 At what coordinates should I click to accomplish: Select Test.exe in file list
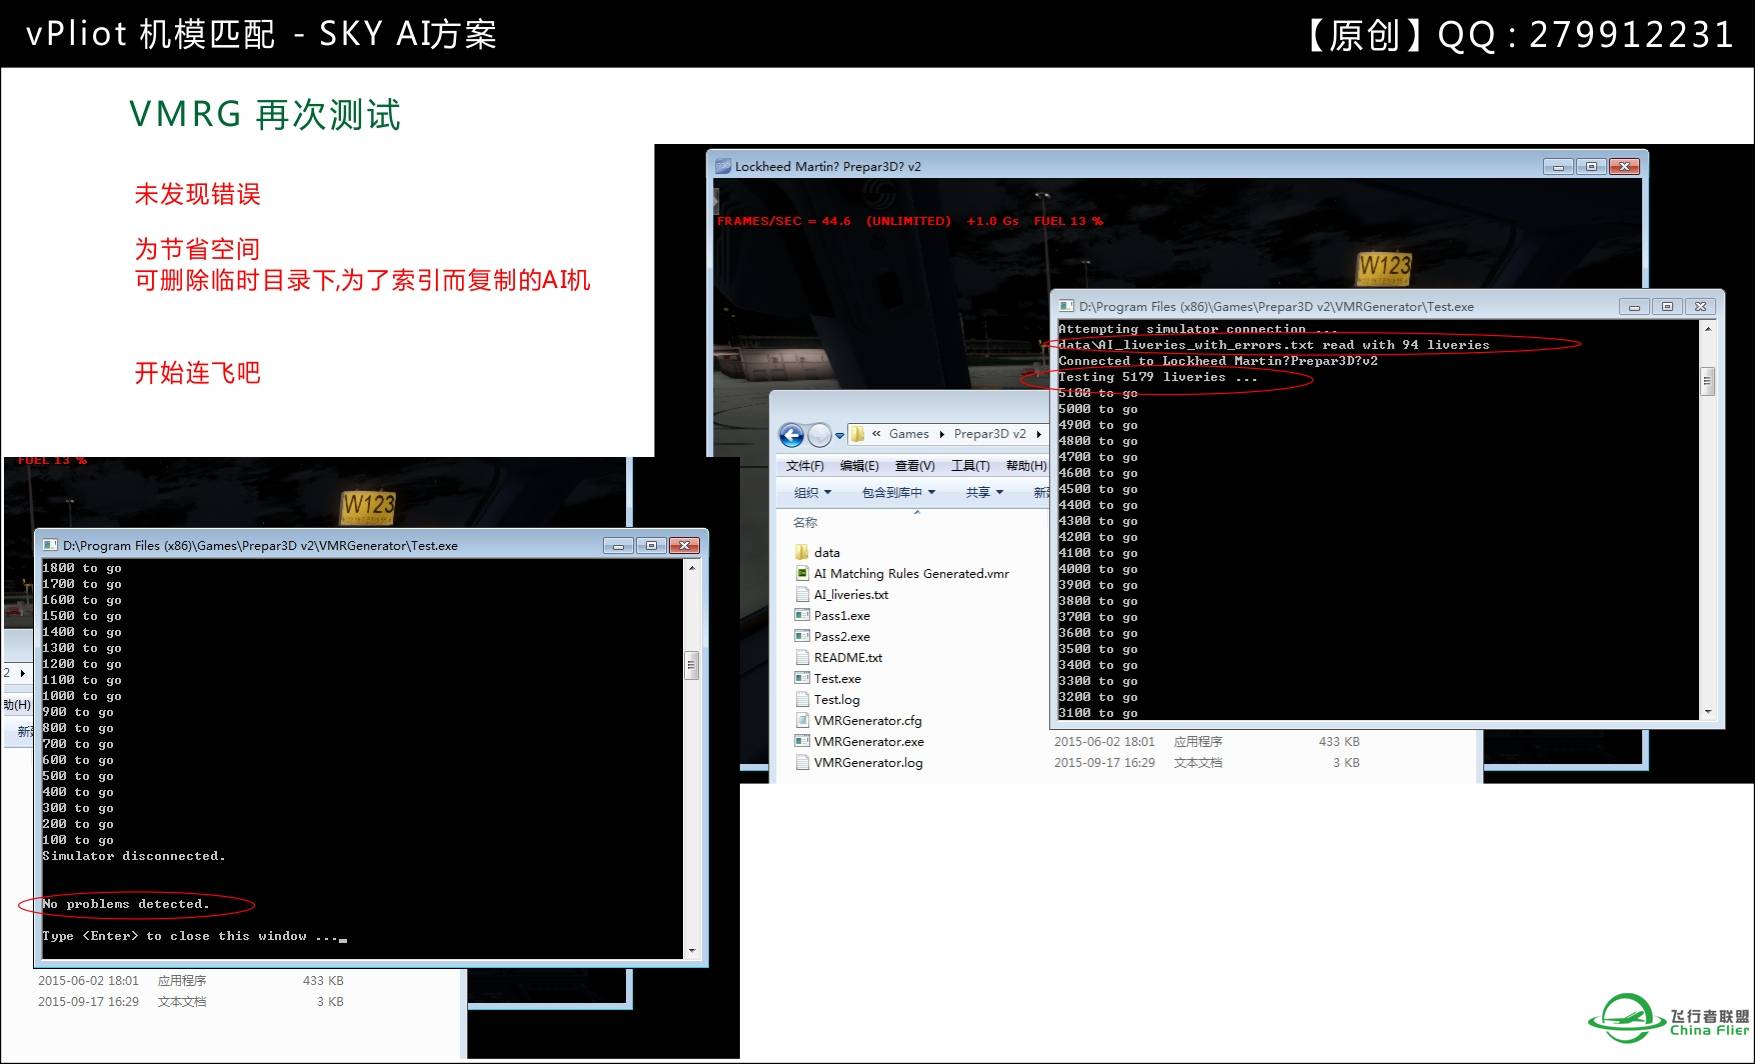pos(828,678)
